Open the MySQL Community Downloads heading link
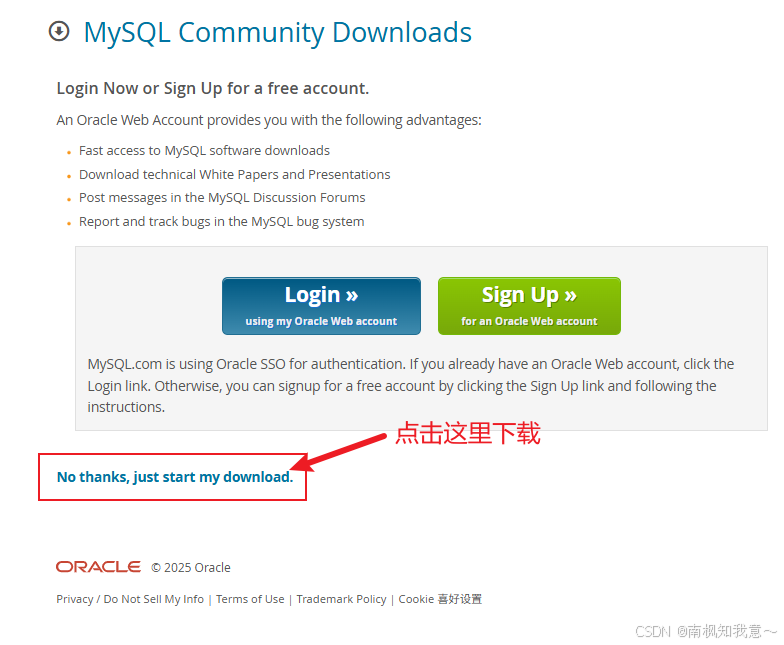 pyautogui.click(x=278, y=32)
